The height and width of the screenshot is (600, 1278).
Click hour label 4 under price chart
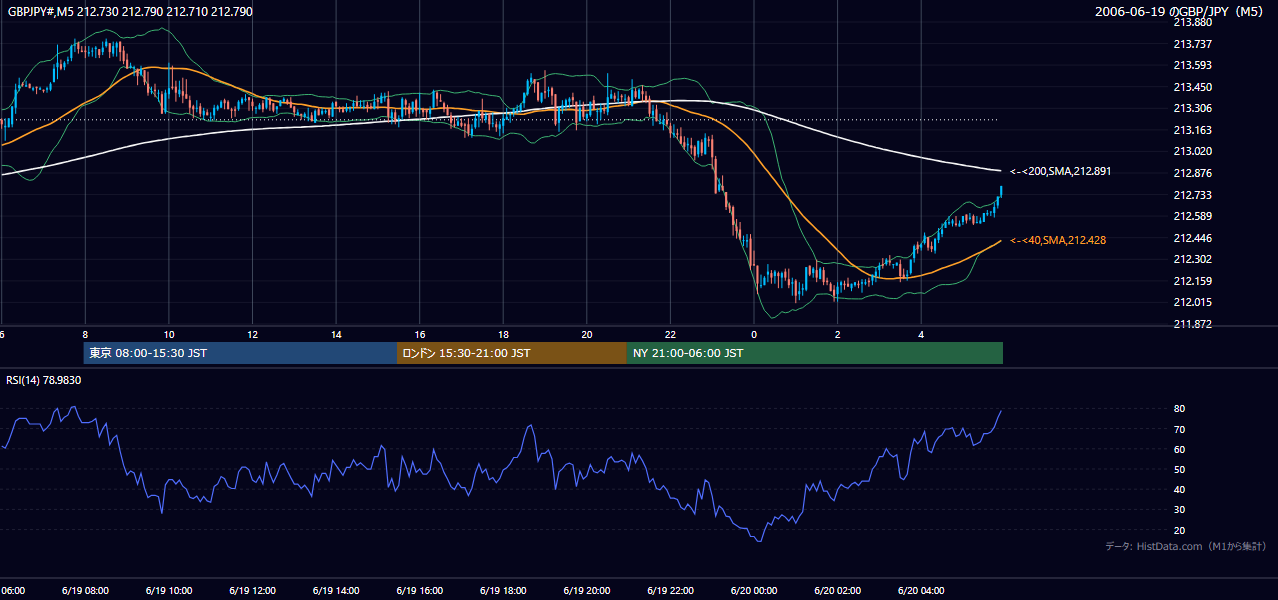(x=922, y=335)
